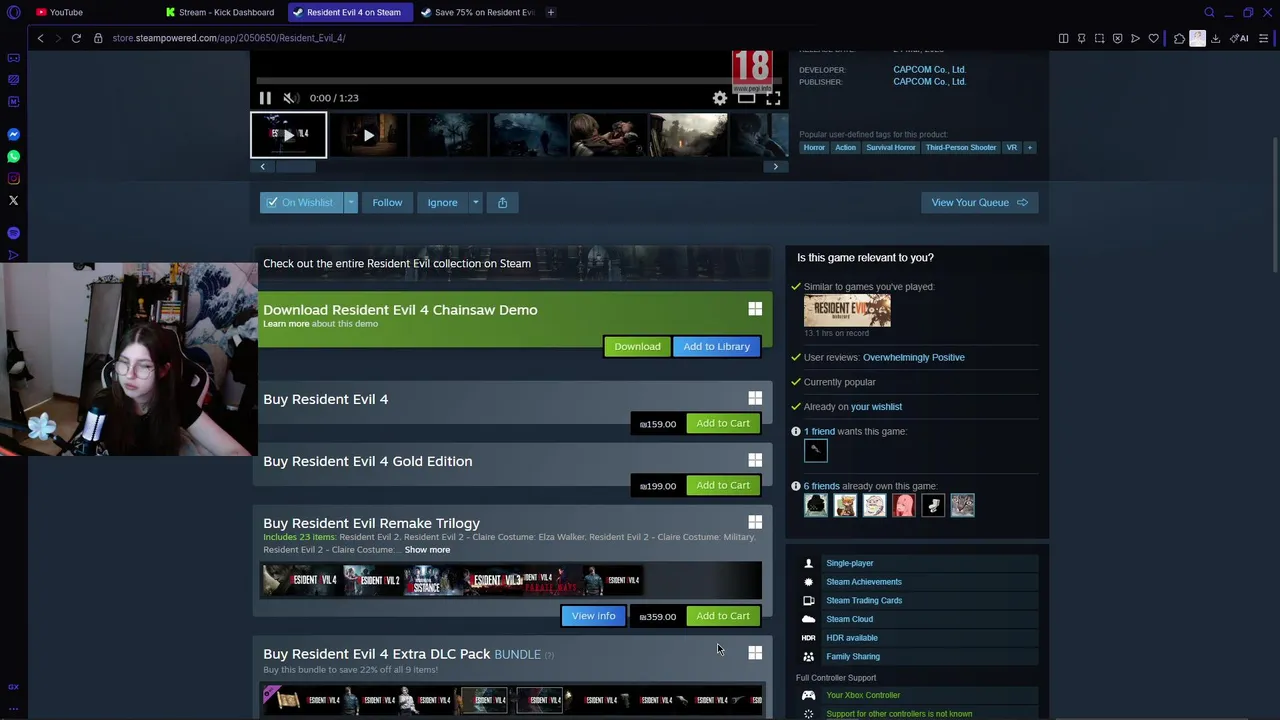
Task: Expand Remake Trilogy items with Show more
Action: tap(427, 550)
